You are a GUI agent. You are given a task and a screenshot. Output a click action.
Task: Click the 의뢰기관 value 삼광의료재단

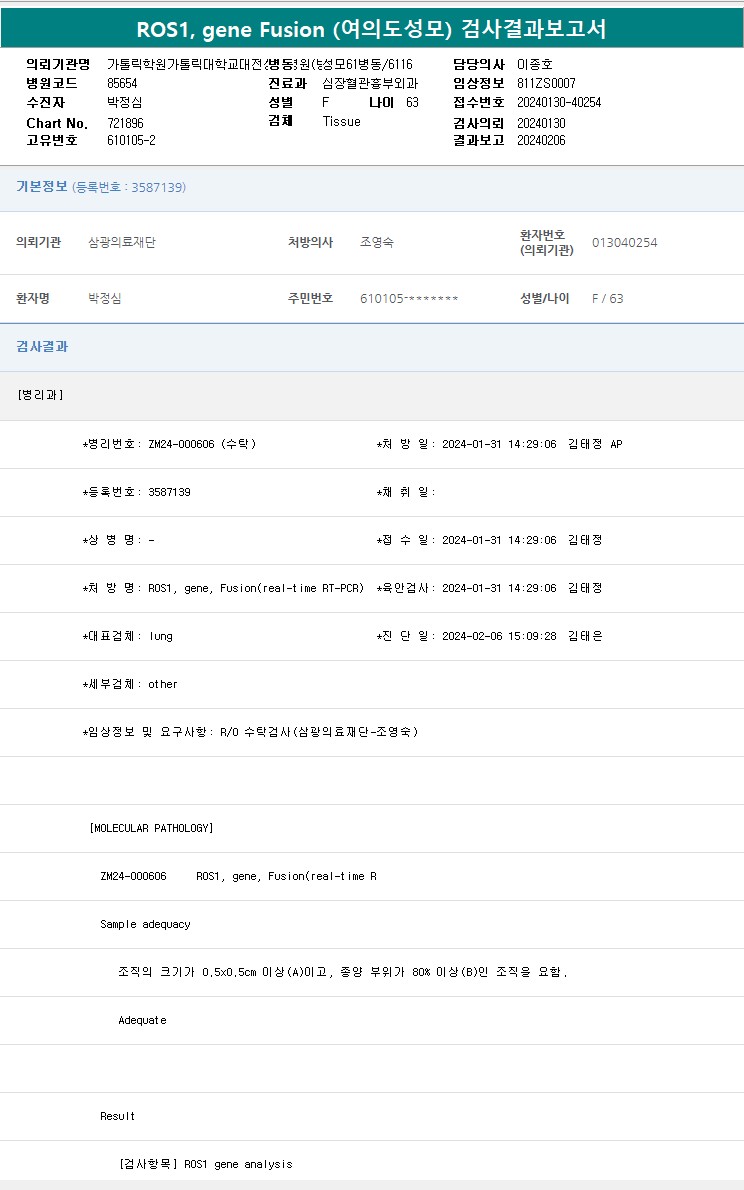click(x=122, y=243)
